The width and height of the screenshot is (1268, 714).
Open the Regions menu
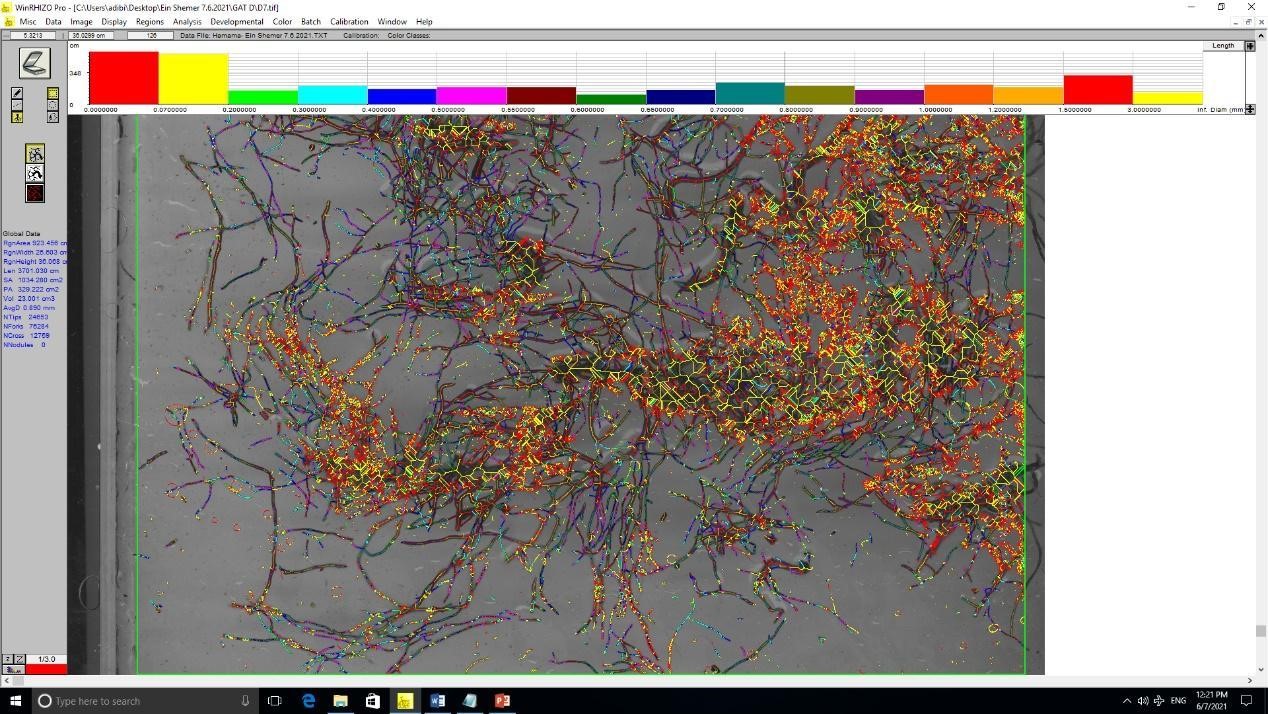pos(150,21)
